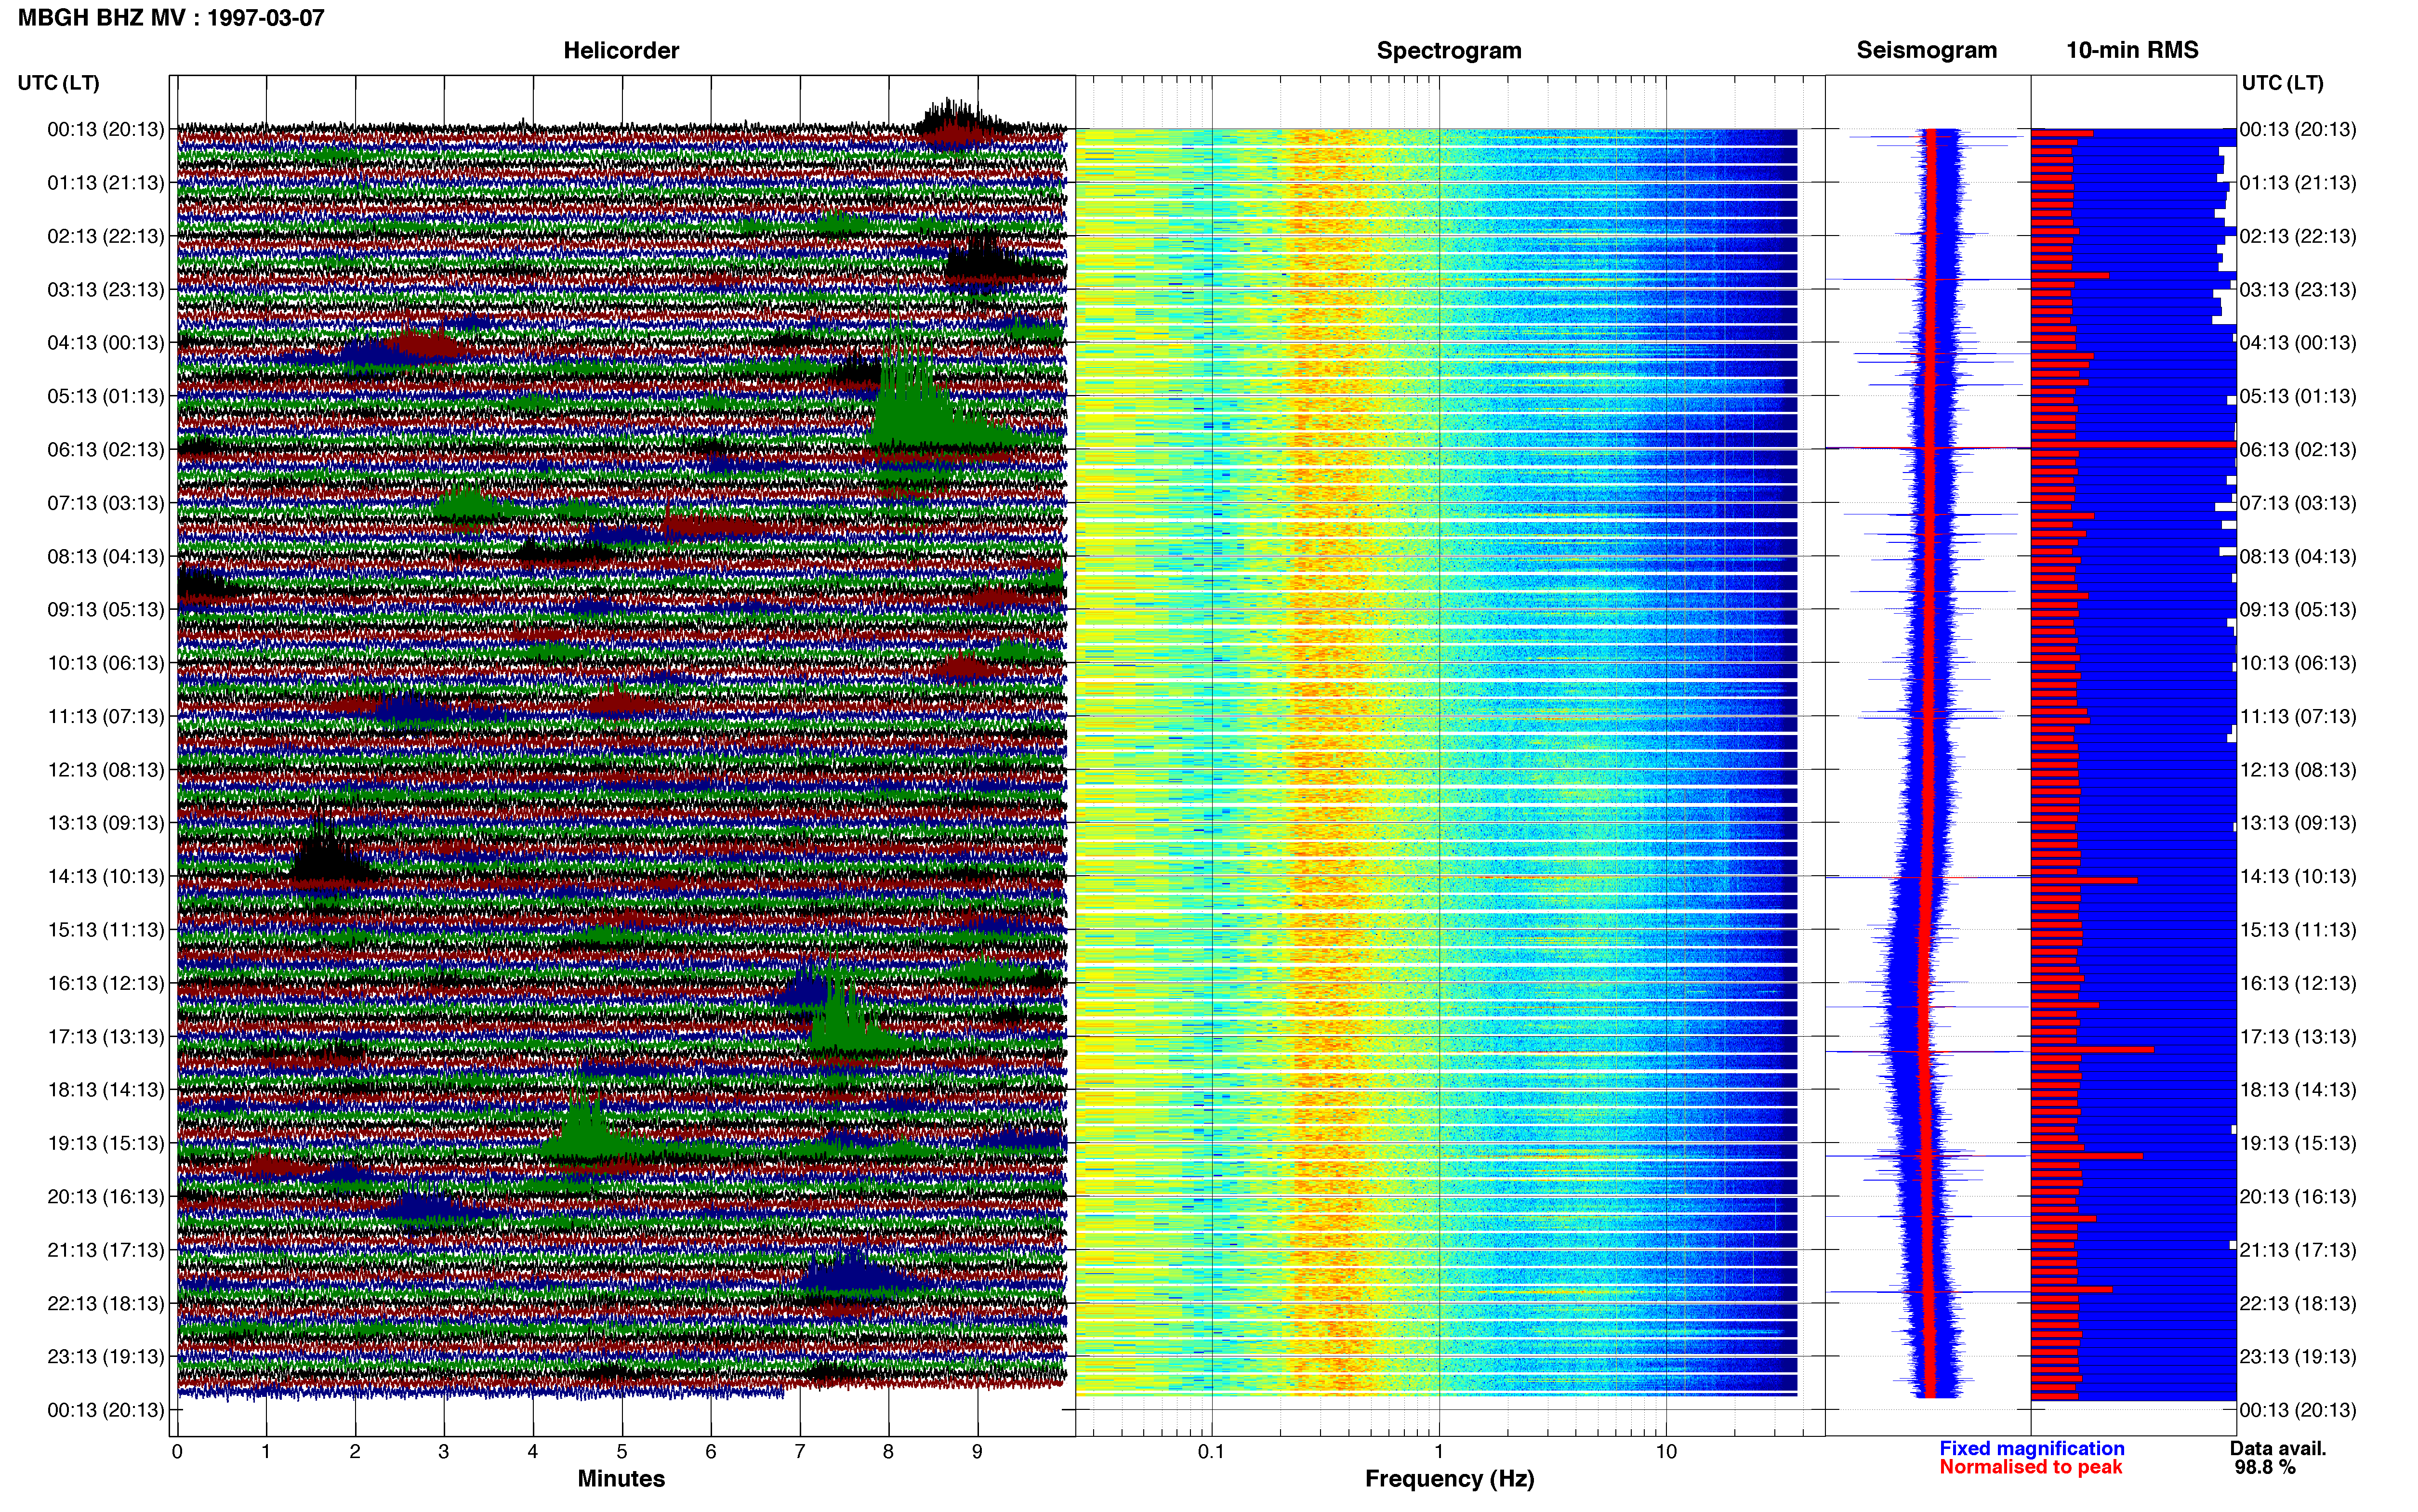Click minute tick '9' on the Helicorder axis

977,1452
